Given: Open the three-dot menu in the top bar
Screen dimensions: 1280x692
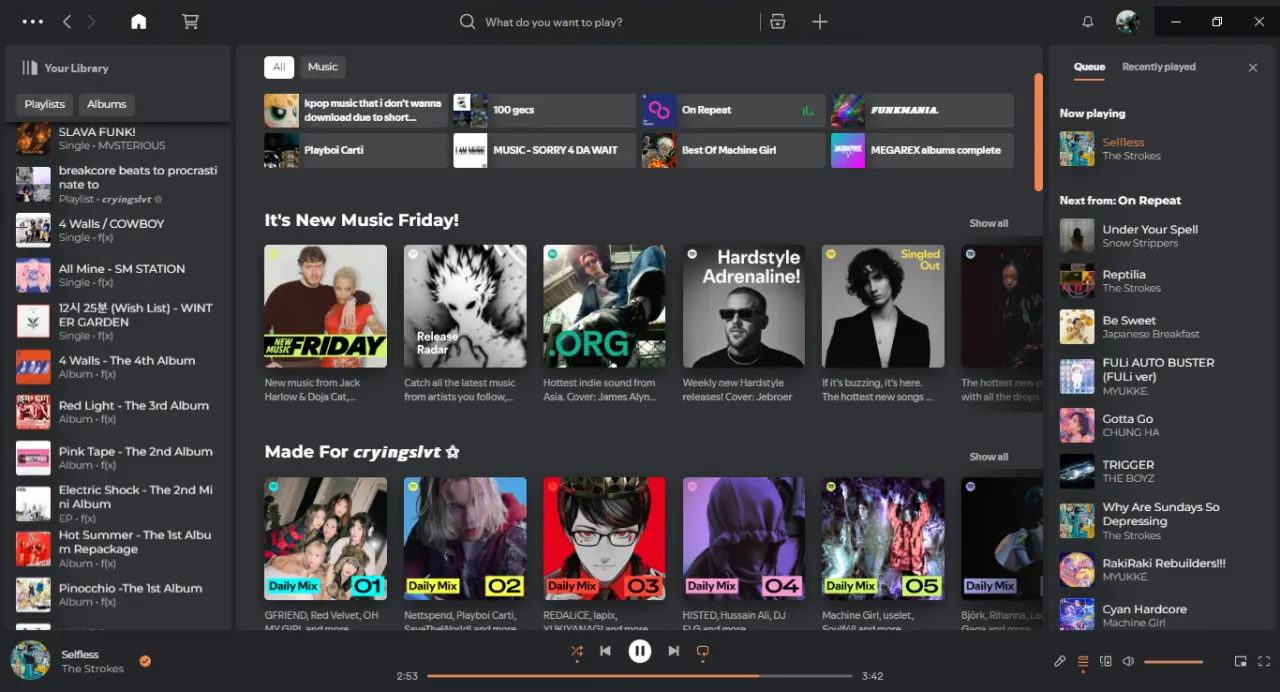Looking at the screenshot, I should (x=32, y=22).
